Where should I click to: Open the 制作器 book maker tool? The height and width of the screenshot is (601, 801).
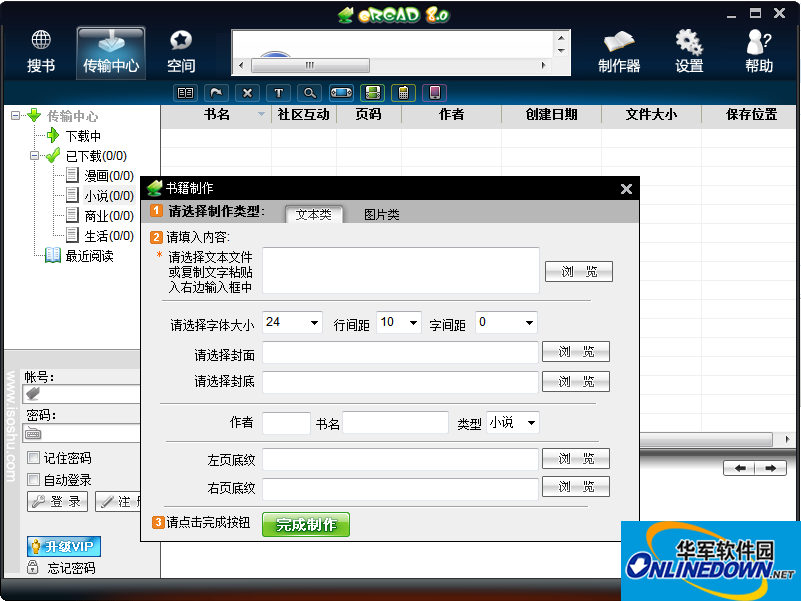coord(619,51)
